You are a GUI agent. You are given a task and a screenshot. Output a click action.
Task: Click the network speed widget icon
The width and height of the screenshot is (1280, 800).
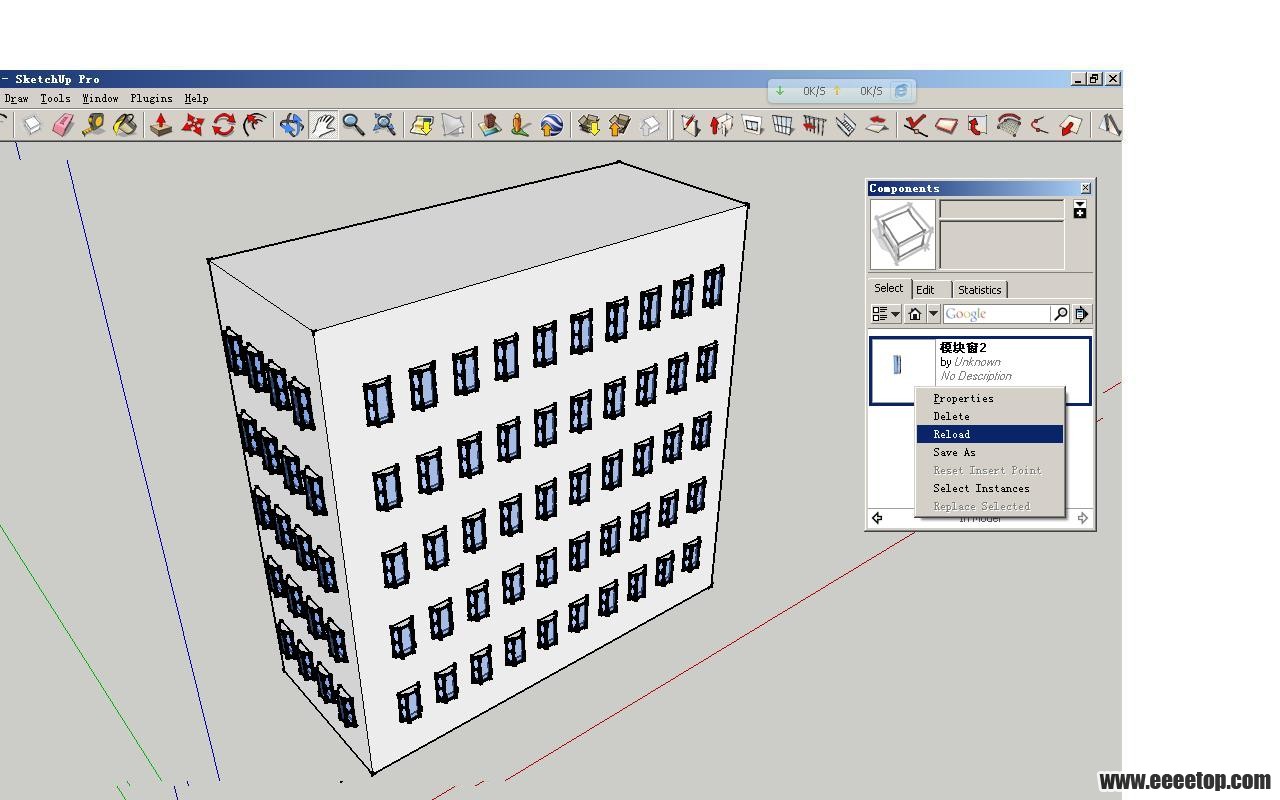[x=901, y=91]
